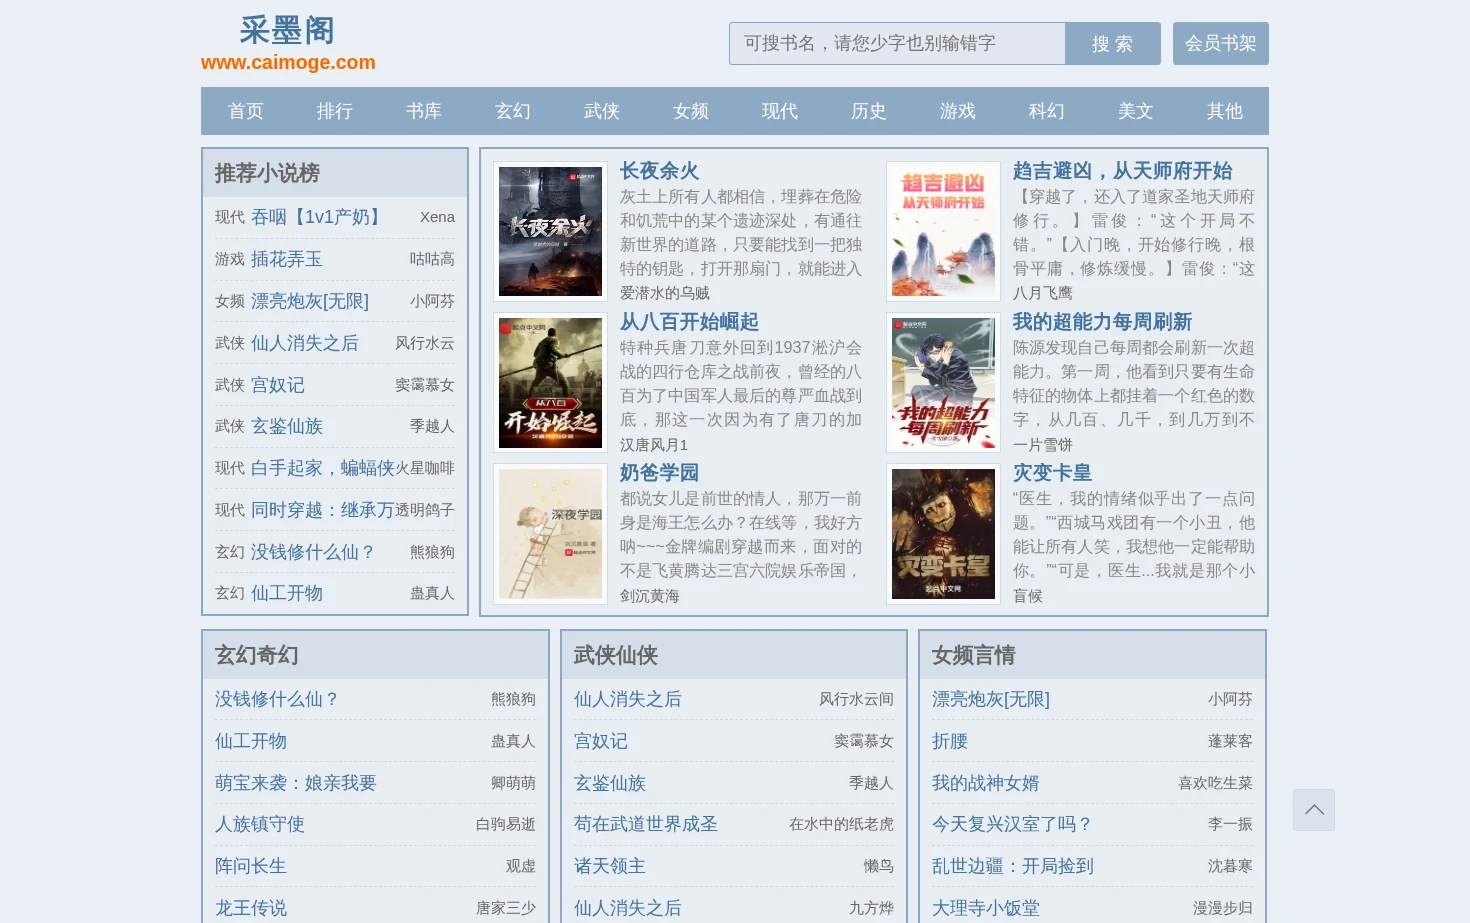Open 诸天领主 in 武侠仙侠

pyautogui.click(x=610, y=866)
